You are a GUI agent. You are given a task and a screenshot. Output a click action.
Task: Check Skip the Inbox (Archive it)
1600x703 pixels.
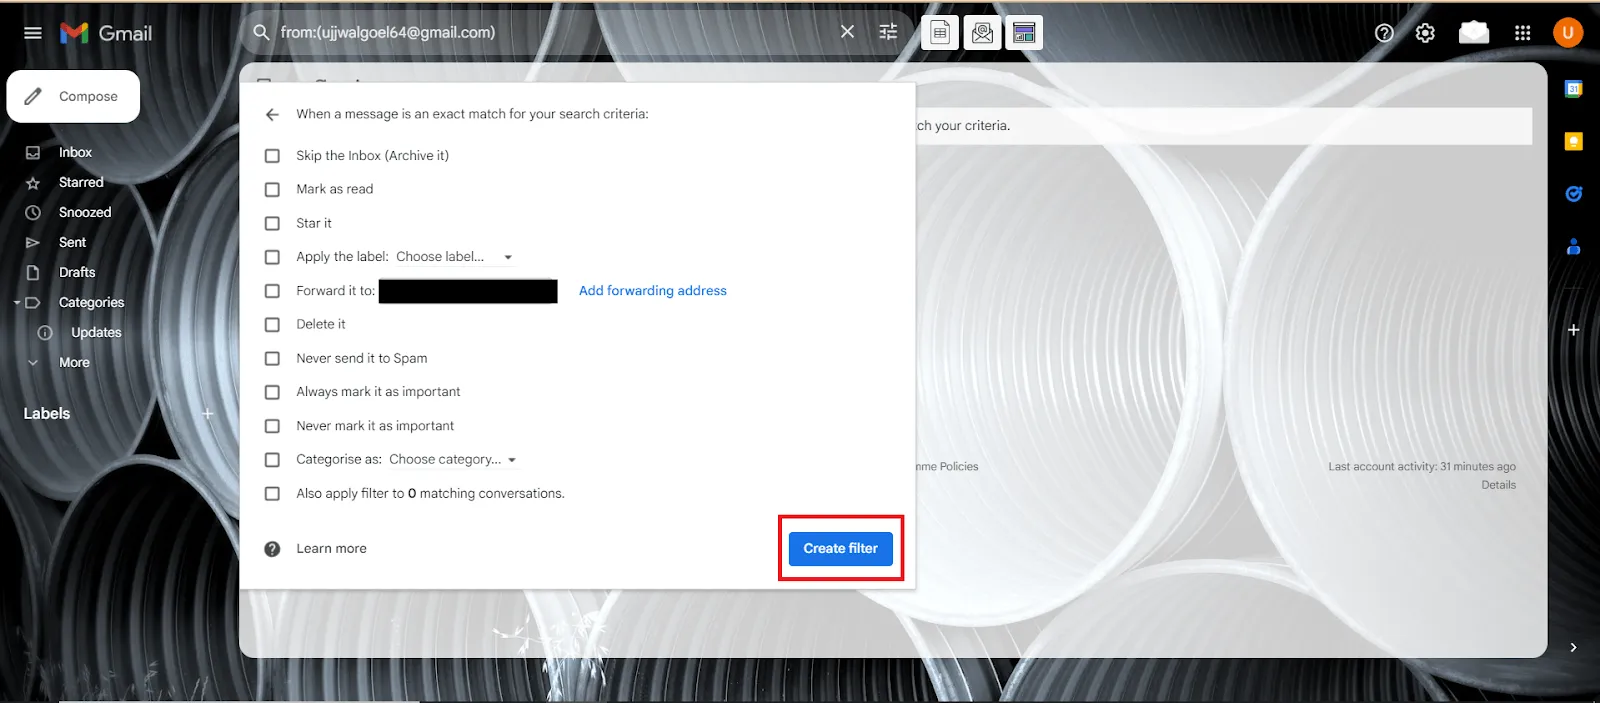272,156
